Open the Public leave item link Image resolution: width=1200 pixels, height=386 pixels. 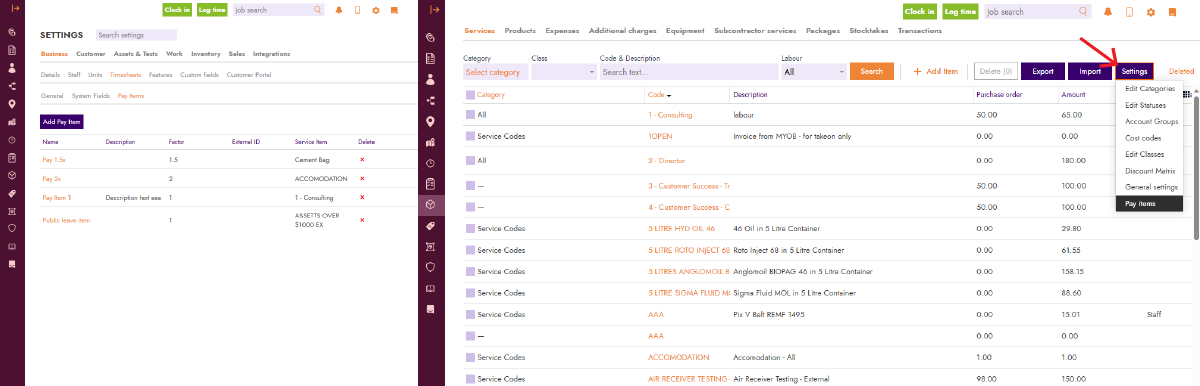coord(66,220)
